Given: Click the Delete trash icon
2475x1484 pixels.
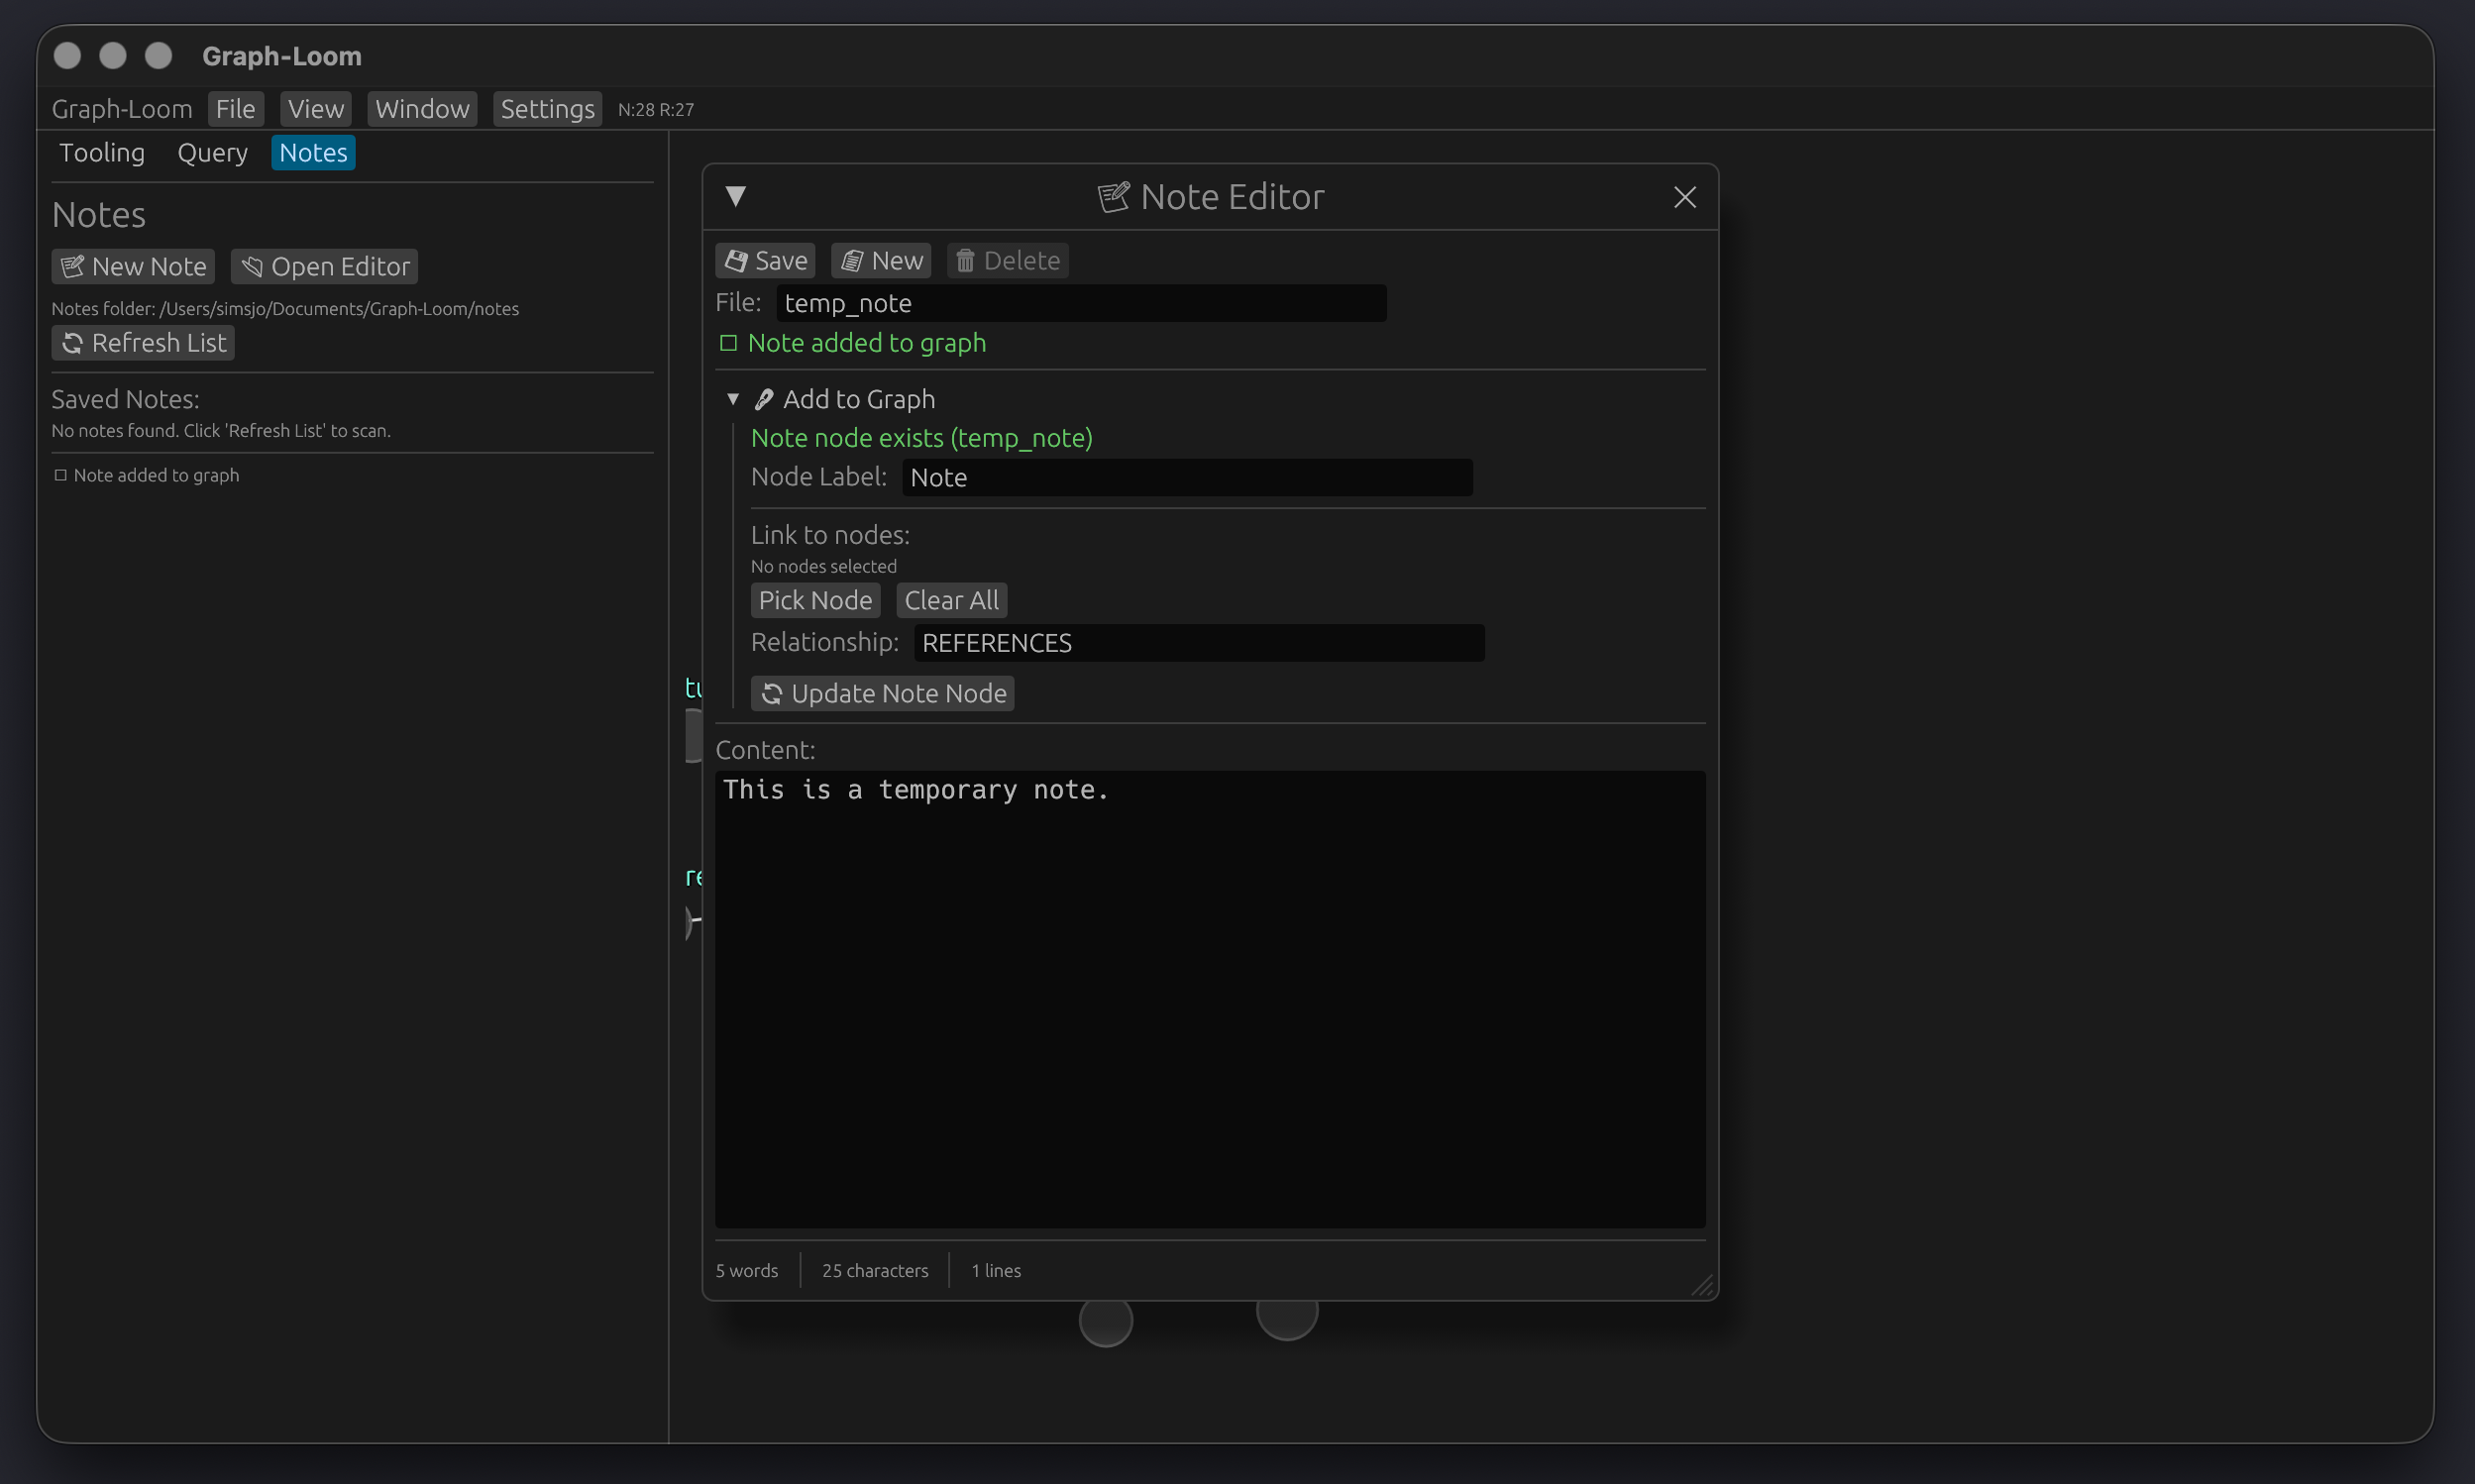Looking at the screenshot, I should pos(965,260).
